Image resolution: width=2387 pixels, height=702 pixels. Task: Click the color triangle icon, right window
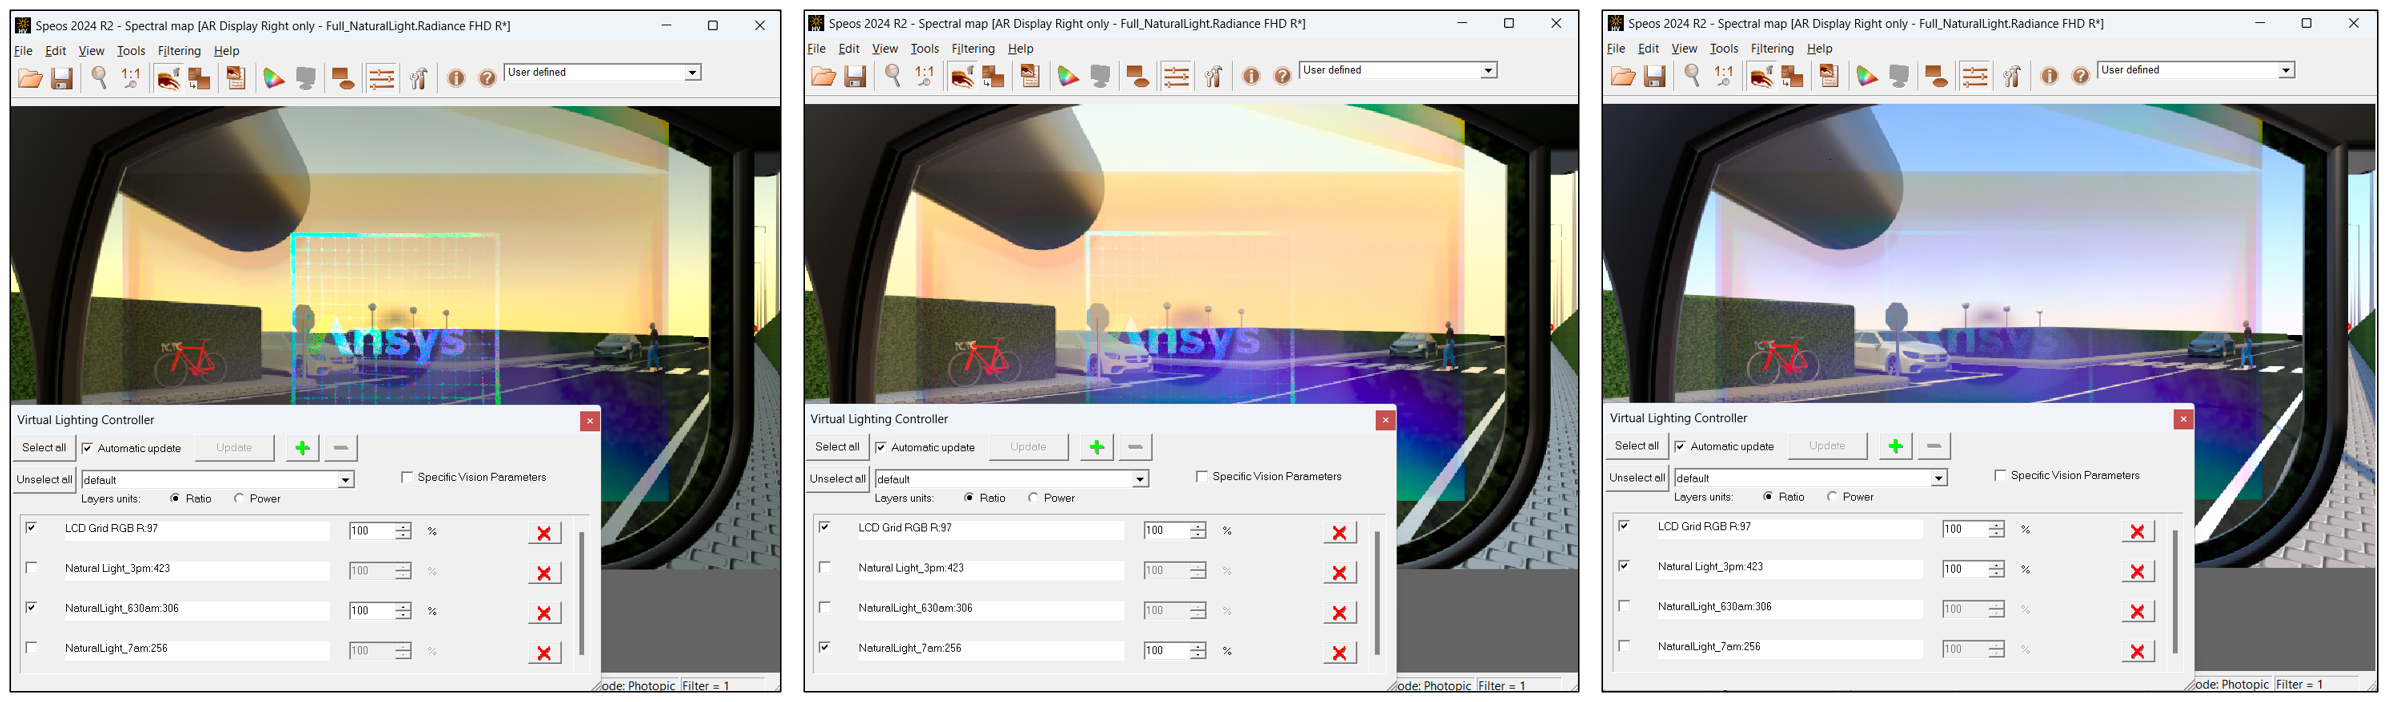(x=1866, y=77)
